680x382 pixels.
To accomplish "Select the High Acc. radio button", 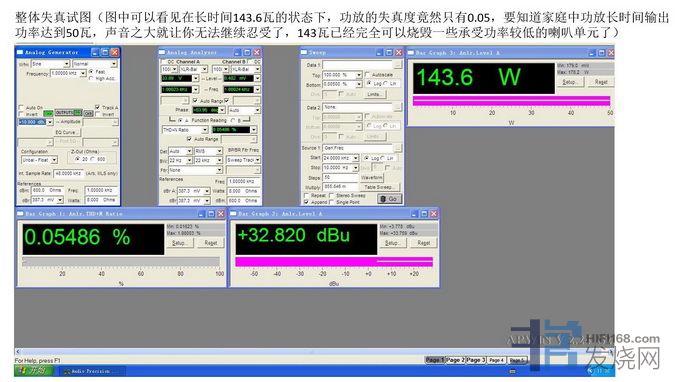I will point(91,78).
